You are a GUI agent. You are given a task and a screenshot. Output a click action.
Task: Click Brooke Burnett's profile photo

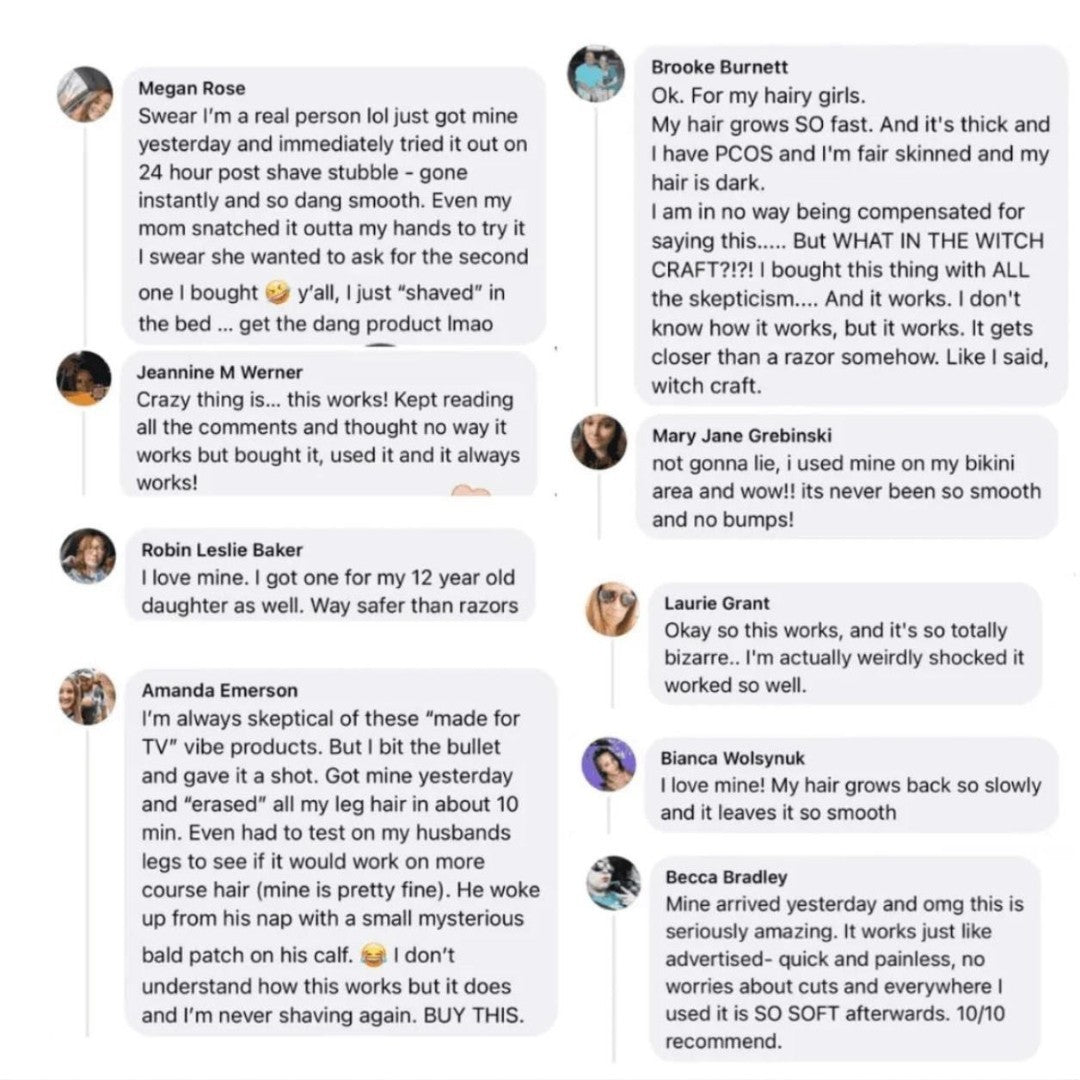pos(596,73)
